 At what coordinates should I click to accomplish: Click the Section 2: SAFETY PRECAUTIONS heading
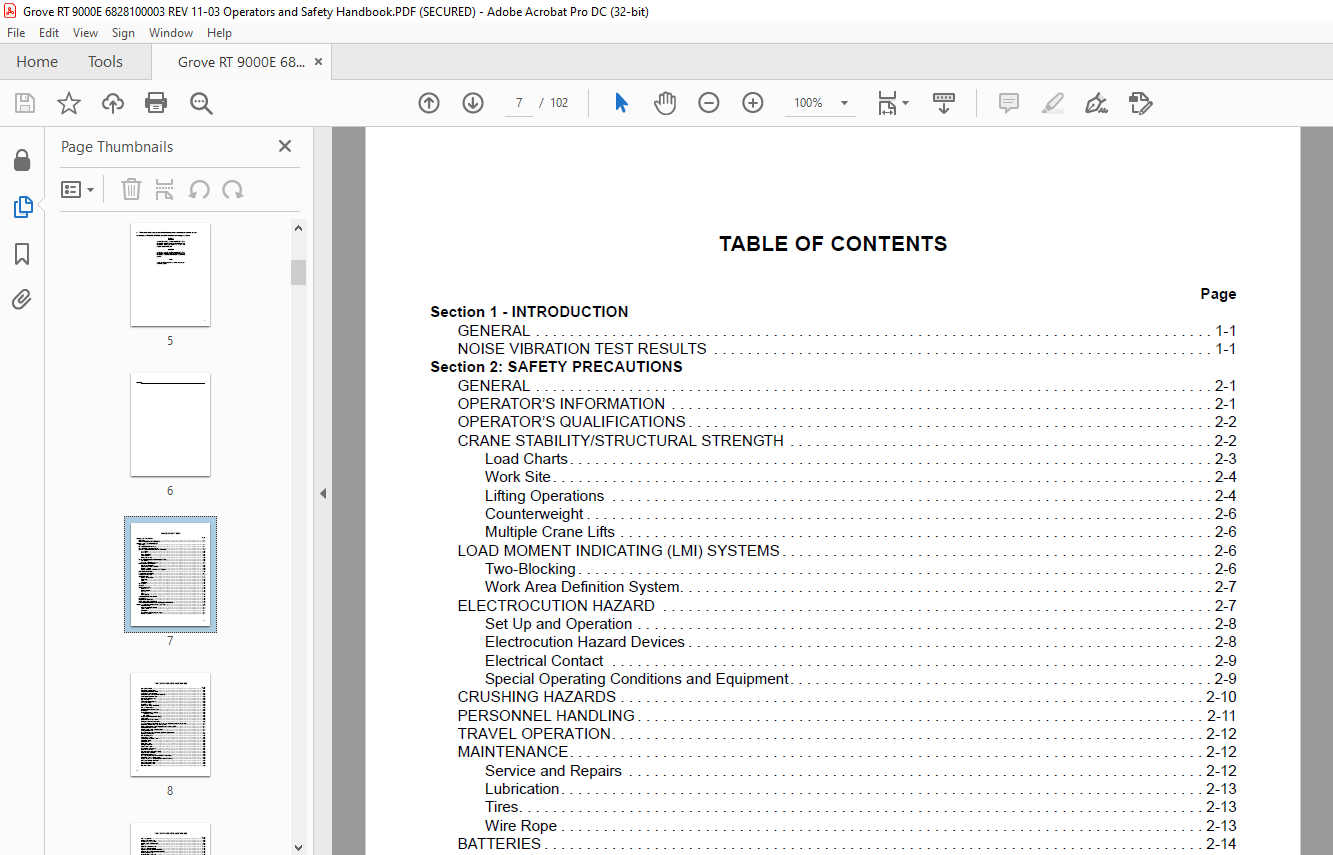click(x=556, y=367)
